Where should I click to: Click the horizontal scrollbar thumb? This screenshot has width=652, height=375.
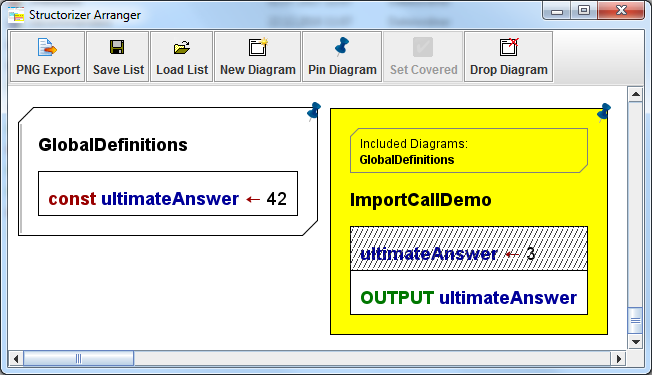(79, 358)
